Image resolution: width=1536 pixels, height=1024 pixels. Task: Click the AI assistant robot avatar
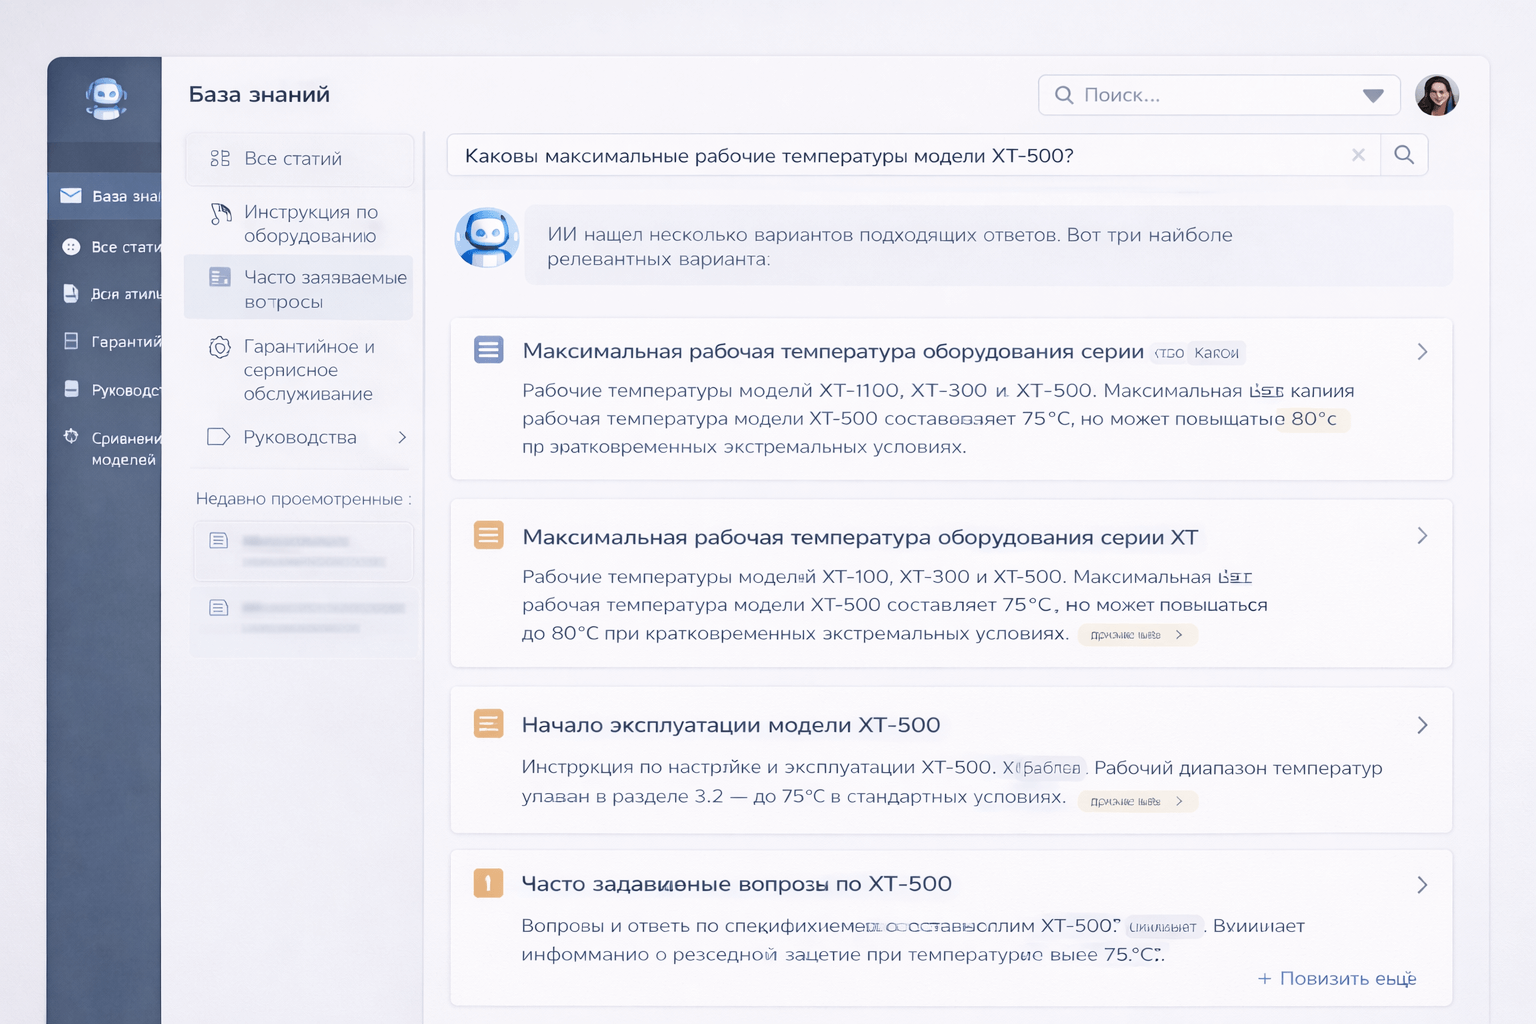487,238
